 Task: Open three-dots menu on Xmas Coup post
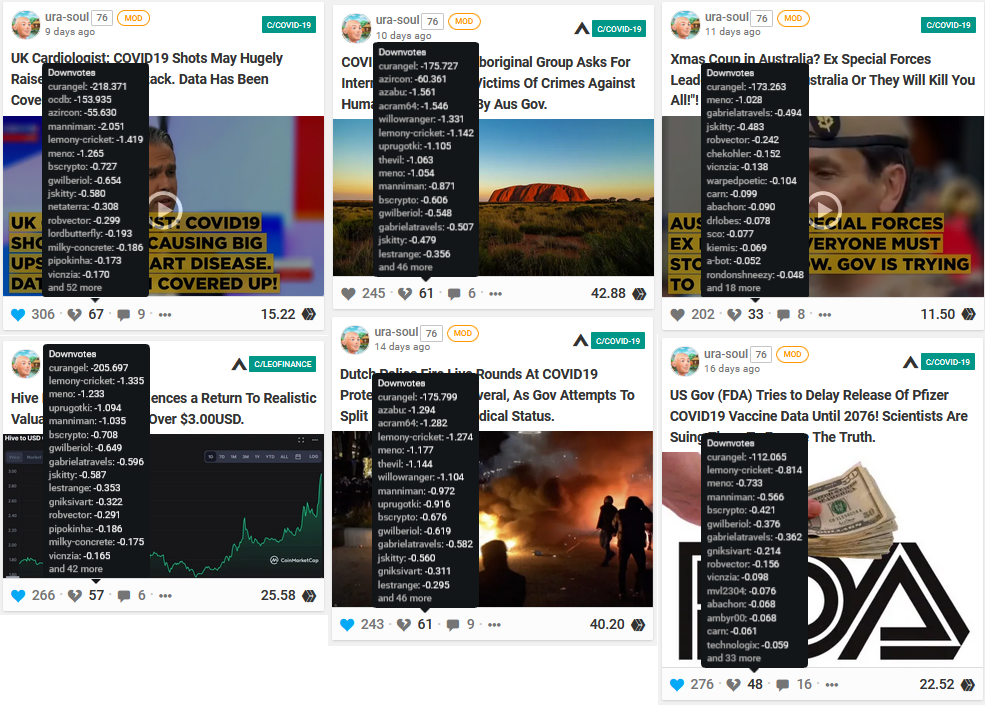pos(825,315)
